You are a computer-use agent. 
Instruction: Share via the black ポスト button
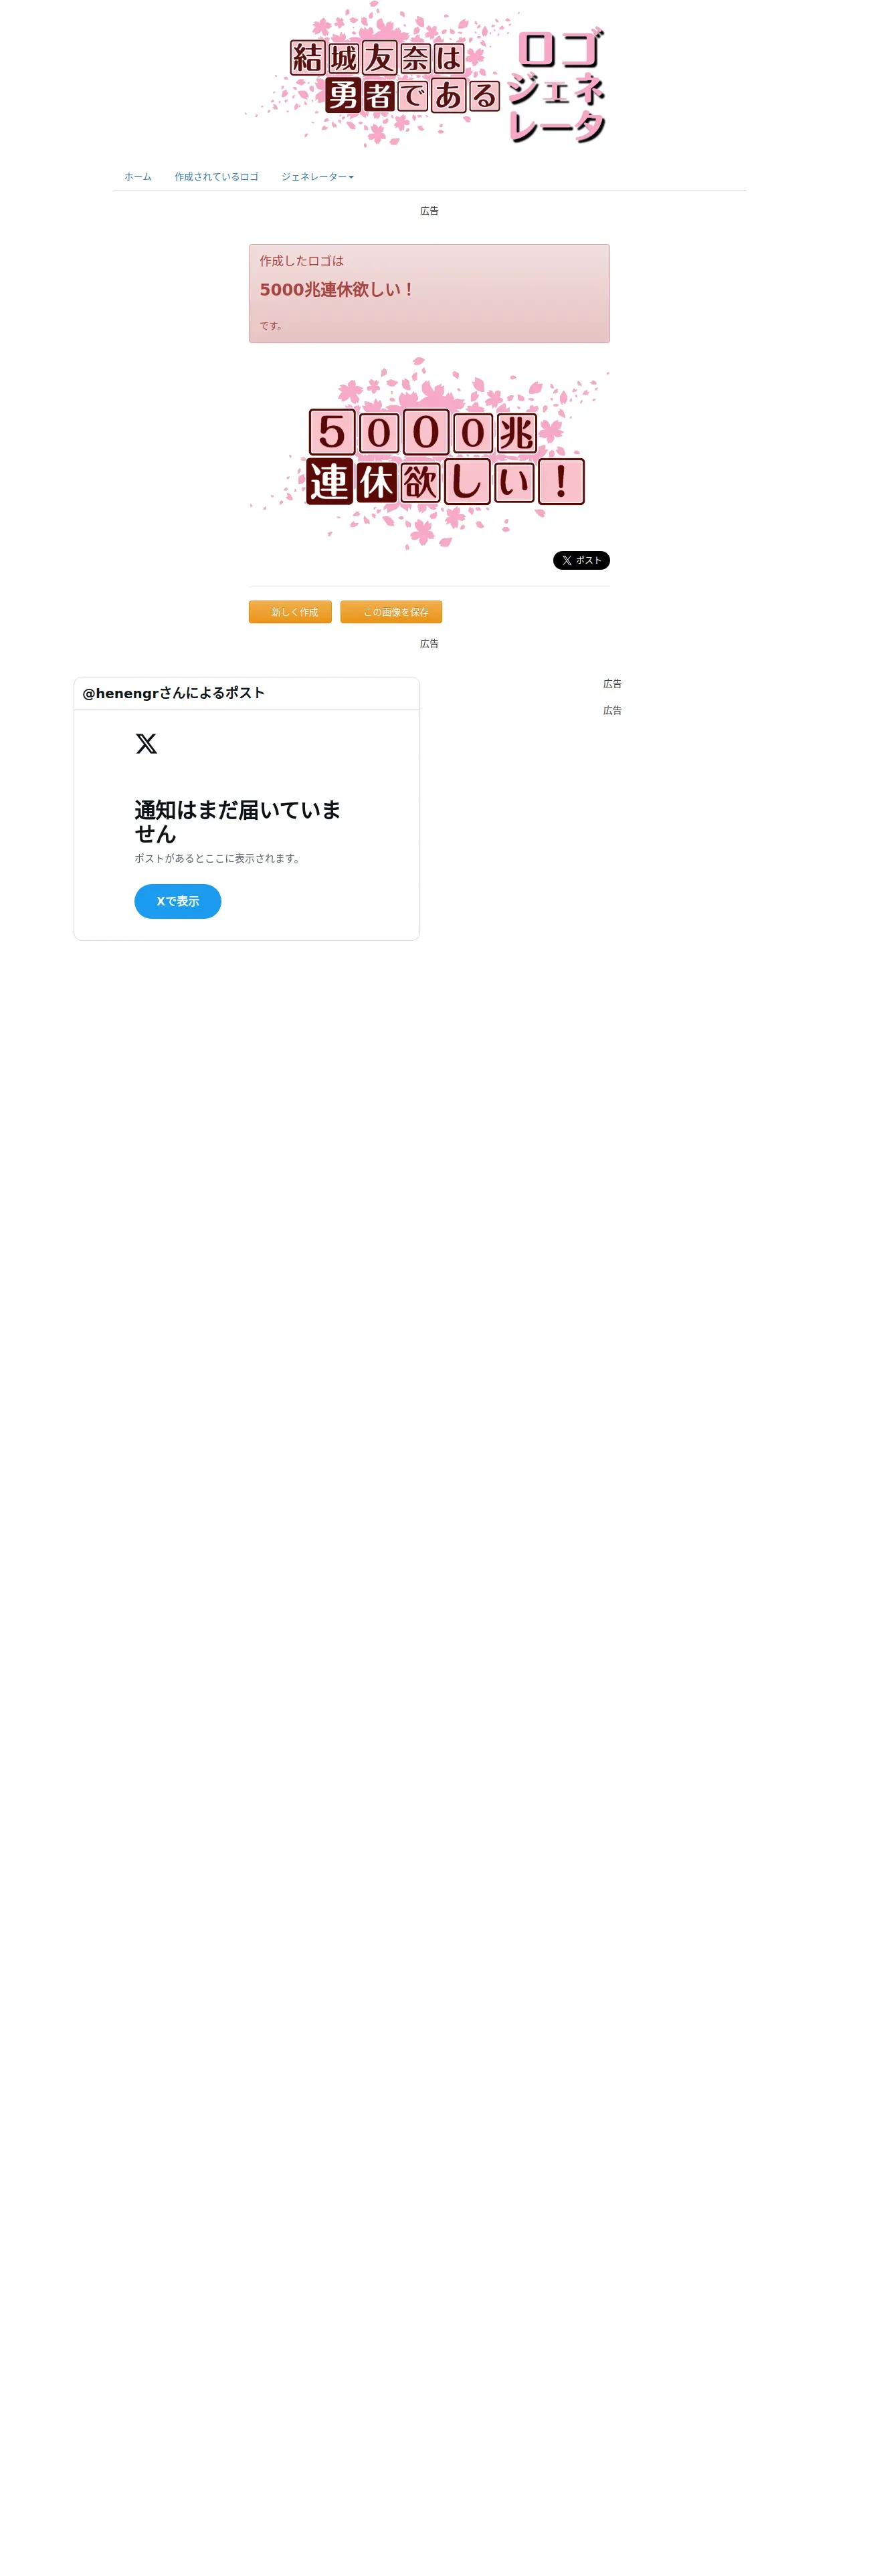581,560
